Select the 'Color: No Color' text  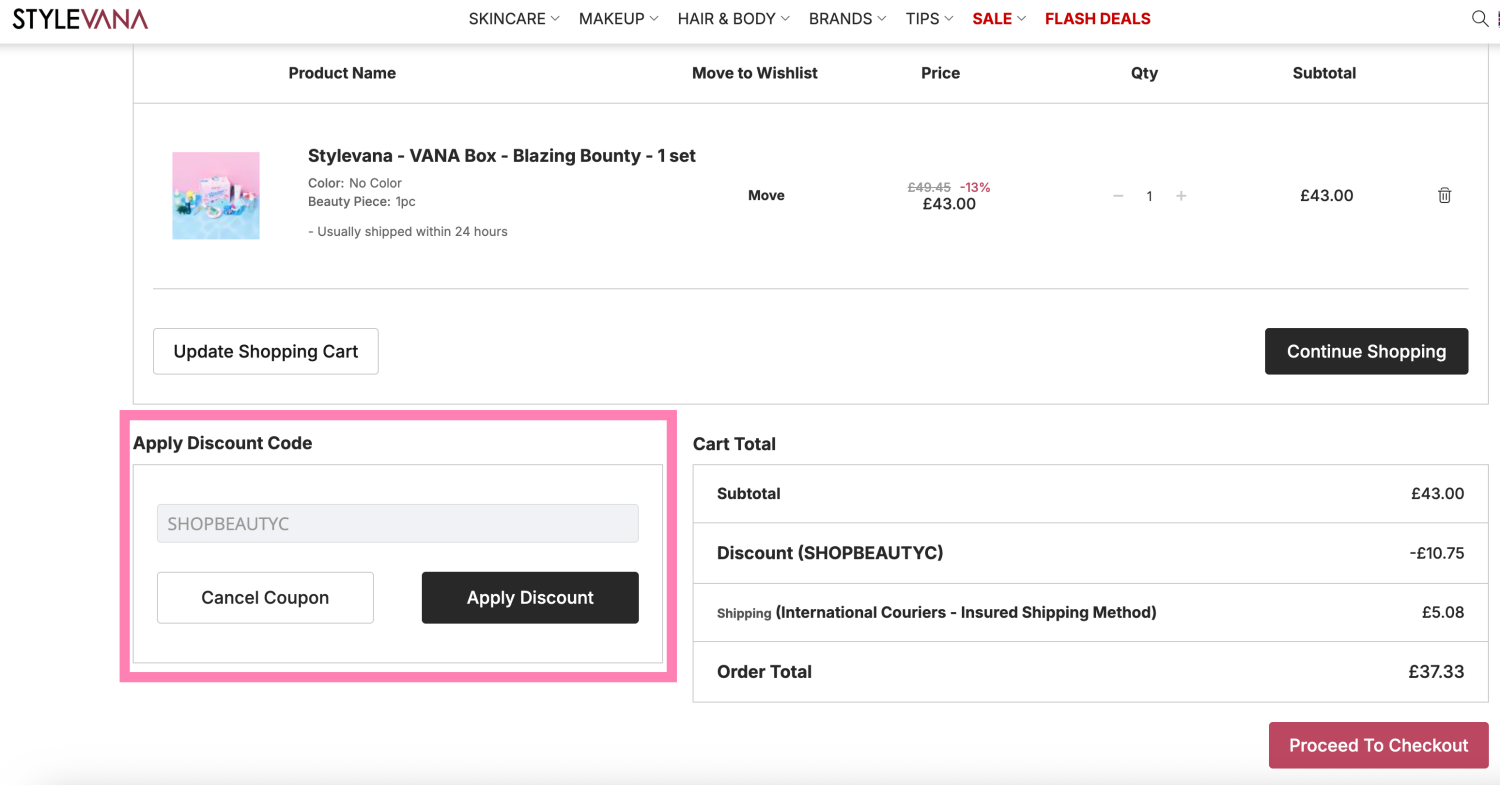click(355, 183)
